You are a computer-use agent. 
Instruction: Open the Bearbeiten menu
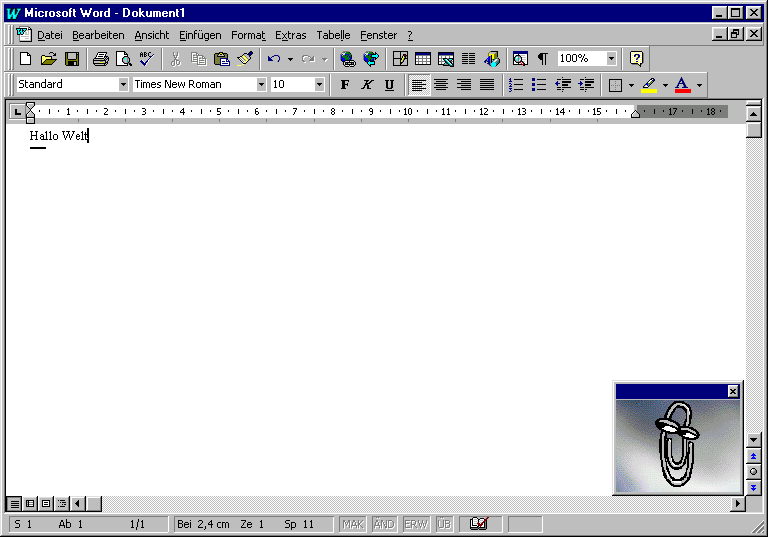tap(98, 35)
